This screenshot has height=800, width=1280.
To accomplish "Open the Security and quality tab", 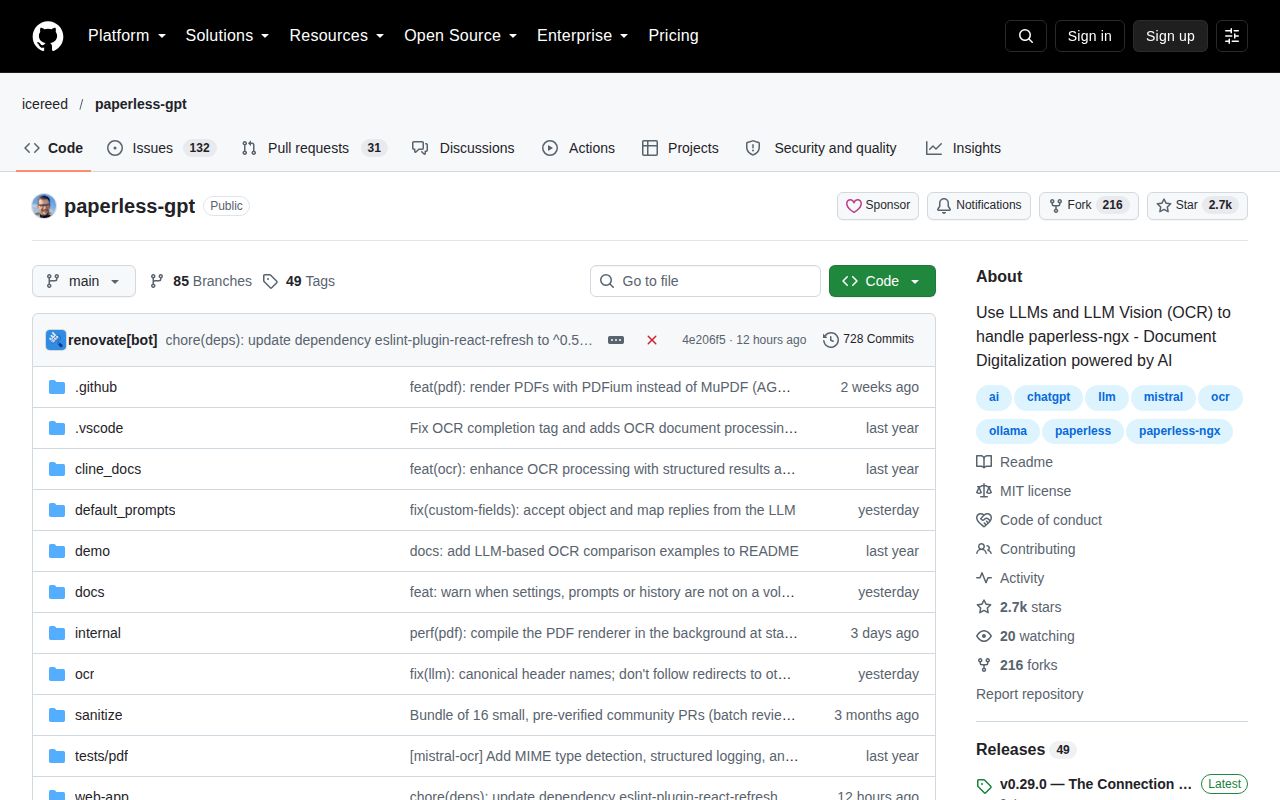I will click(x=821, y=148).
